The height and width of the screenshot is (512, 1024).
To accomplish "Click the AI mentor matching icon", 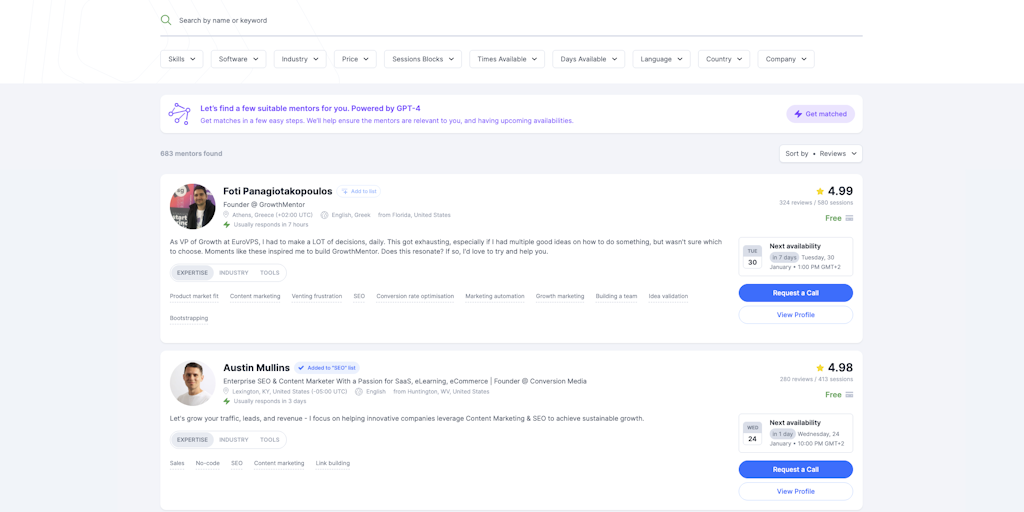I will tap(179, 114).
